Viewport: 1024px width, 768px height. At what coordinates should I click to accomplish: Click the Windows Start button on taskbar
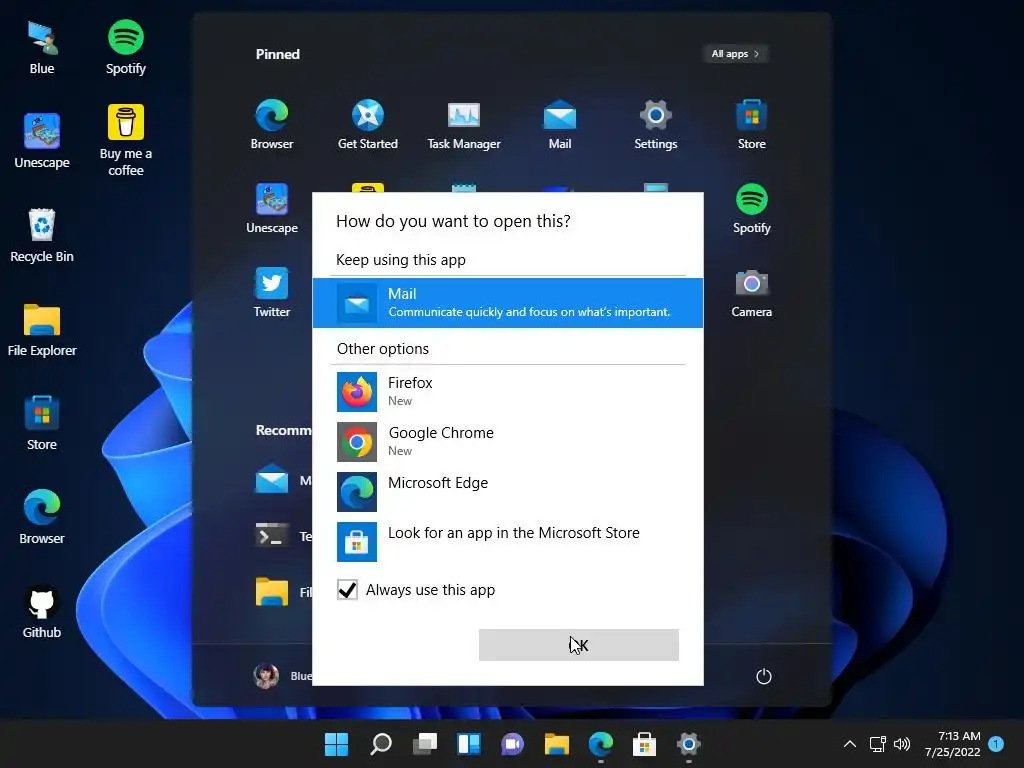pos(336,744)
